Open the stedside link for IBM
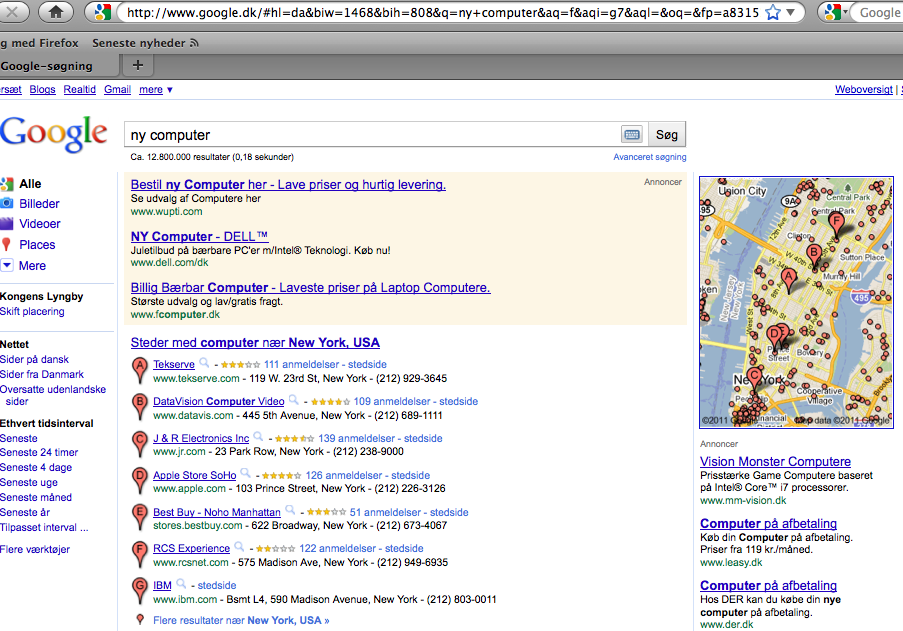The height and width of the screenshot is (631, 903). coord(217,586)
